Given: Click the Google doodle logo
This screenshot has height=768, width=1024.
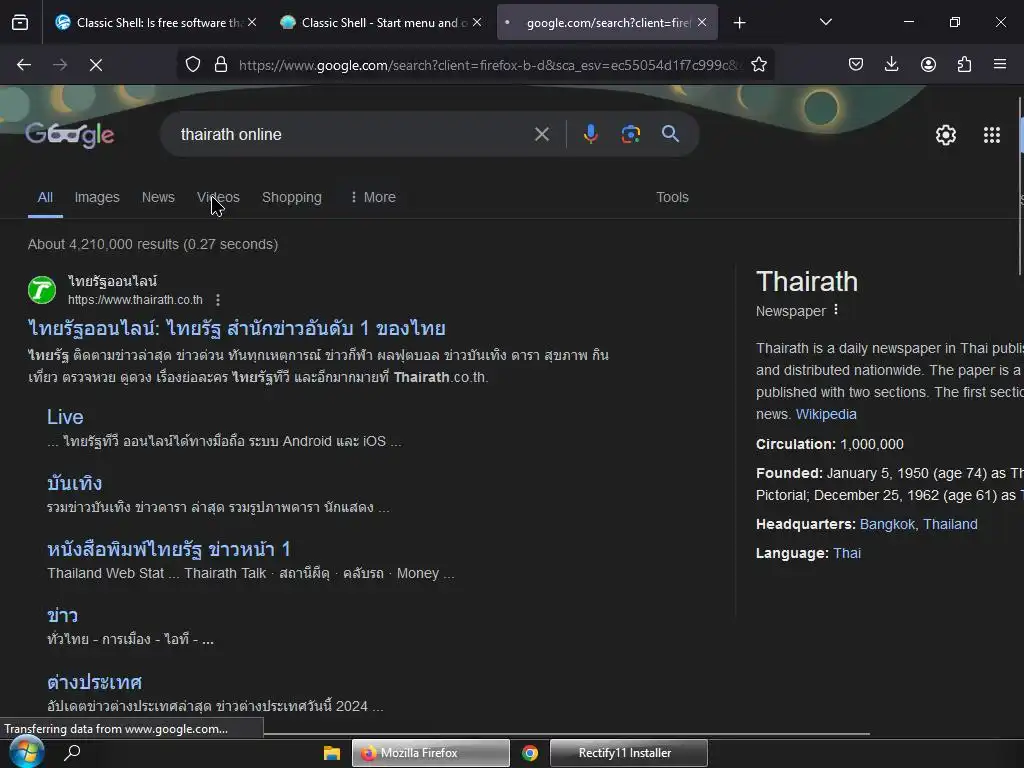Looking at the screenshot, I should click(70, 135).
